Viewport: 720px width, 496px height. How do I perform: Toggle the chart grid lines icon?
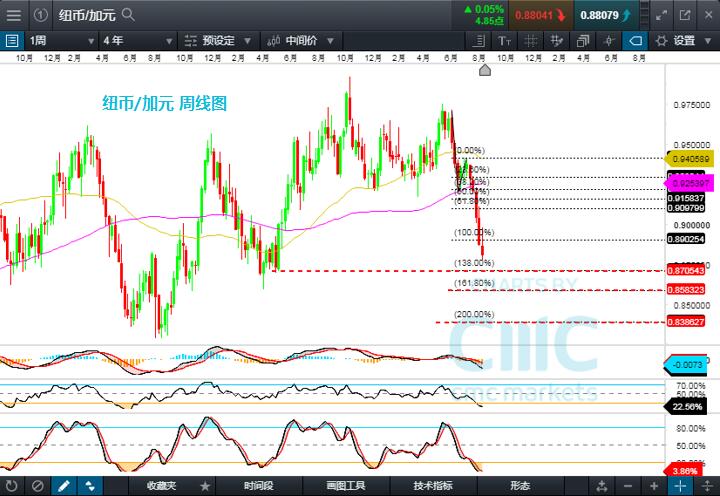pos(531,41)
